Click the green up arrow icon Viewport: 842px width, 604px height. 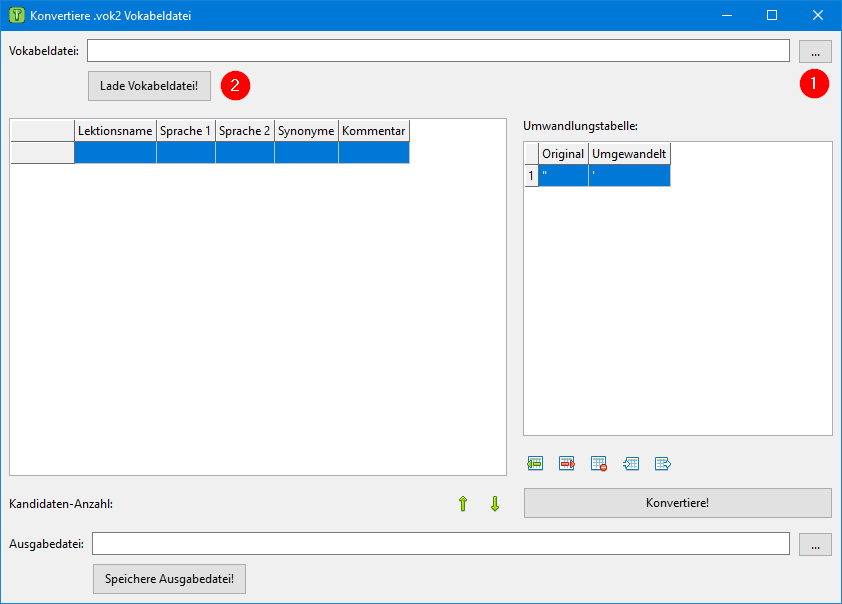point(462,504)
